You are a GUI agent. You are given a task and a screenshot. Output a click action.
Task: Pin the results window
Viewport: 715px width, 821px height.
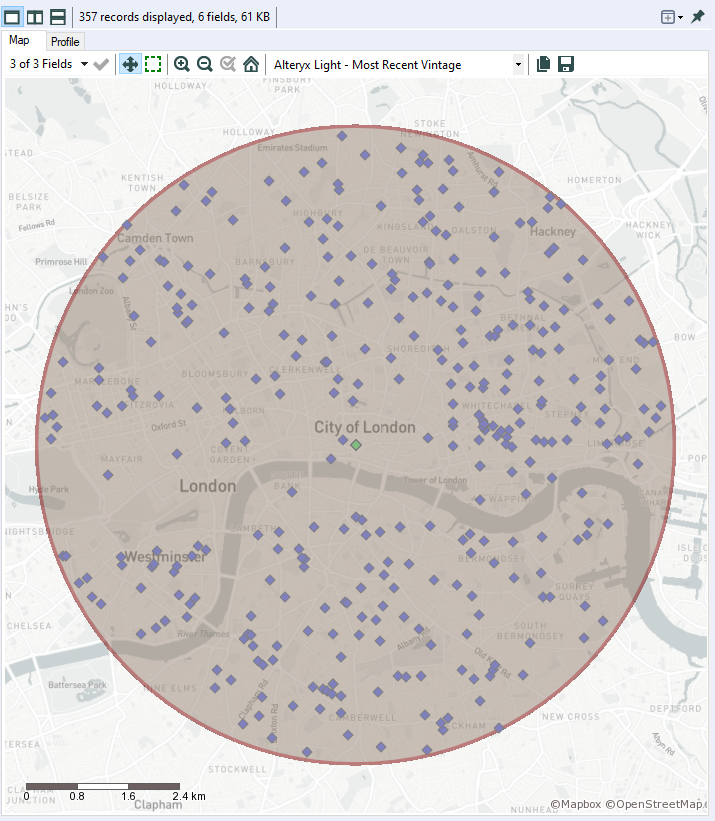pyautogui.click(x=698, y=17)
